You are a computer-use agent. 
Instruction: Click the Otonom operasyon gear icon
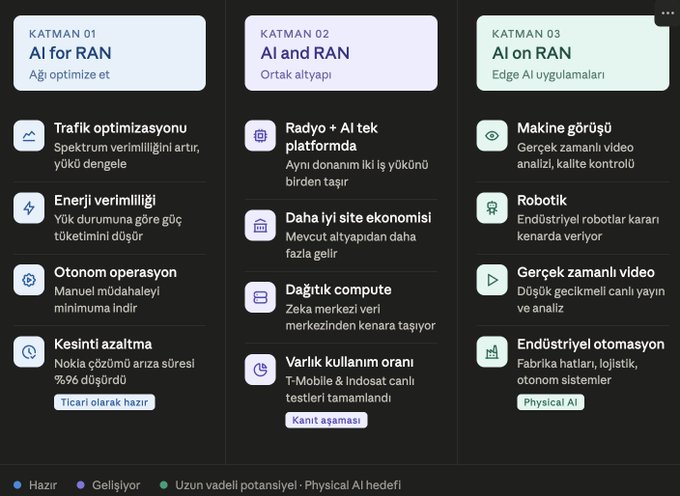pos(29,280)
